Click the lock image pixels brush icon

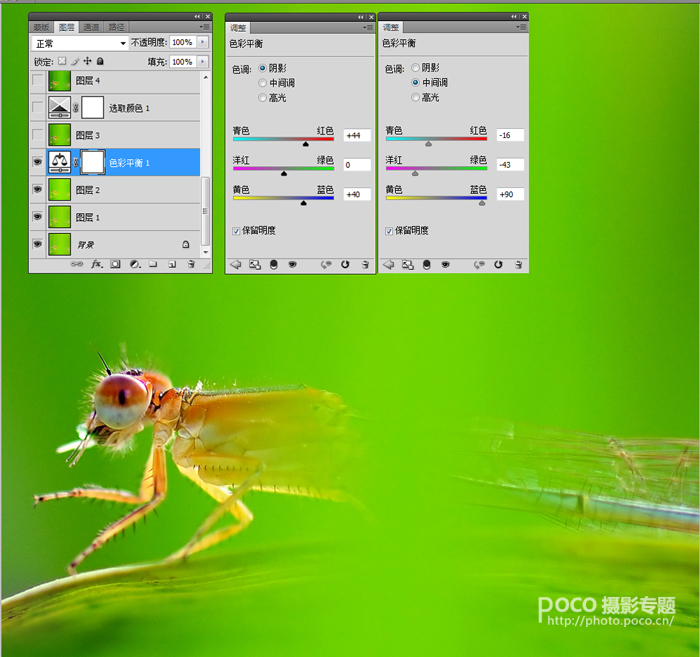[x=75, y=61]
